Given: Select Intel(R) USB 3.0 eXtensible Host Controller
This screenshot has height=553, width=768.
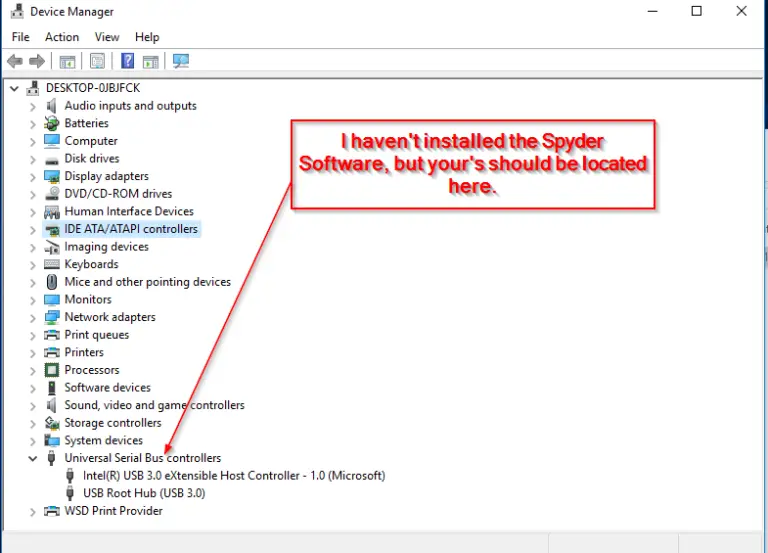Looking at the screenshot, I should (234, 476).
